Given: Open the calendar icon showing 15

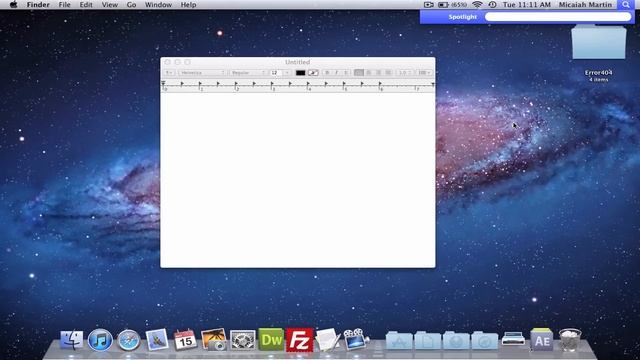Looking at the screenshot, I should 185,340.
